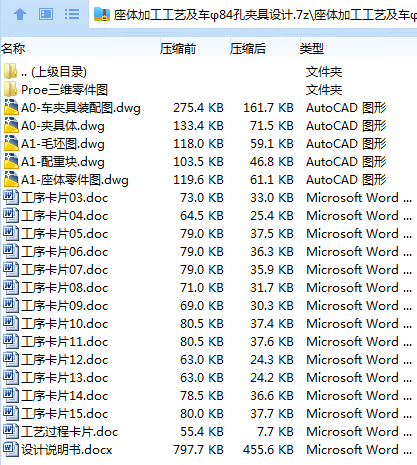This screenshot has width=417, height=465.
Task: Click the folder icon of .. (上级目录)
Action: coord(10,71)
